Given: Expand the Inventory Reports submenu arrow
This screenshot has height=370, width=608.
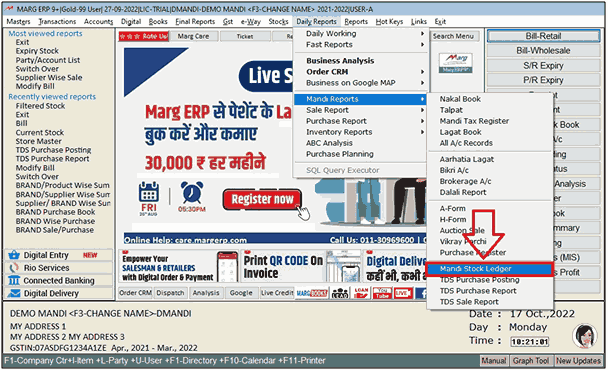Looking at the screenshot, I should pos(422,132).
